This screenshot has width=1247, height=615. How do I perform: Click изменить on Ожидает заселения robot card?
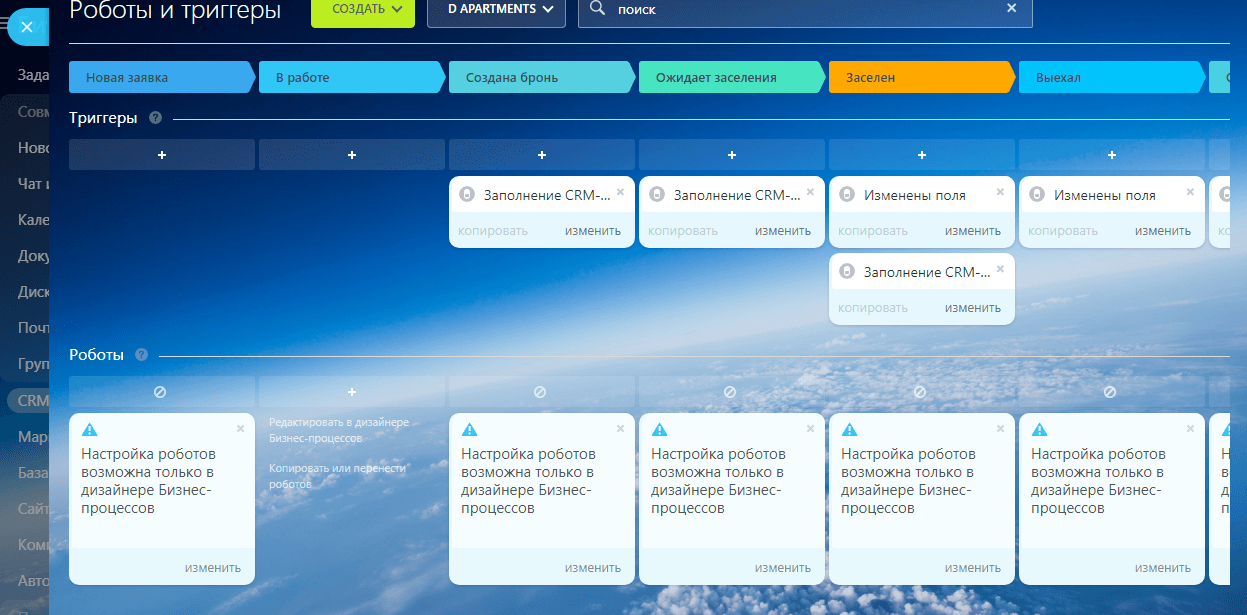(x=783, y=568)
